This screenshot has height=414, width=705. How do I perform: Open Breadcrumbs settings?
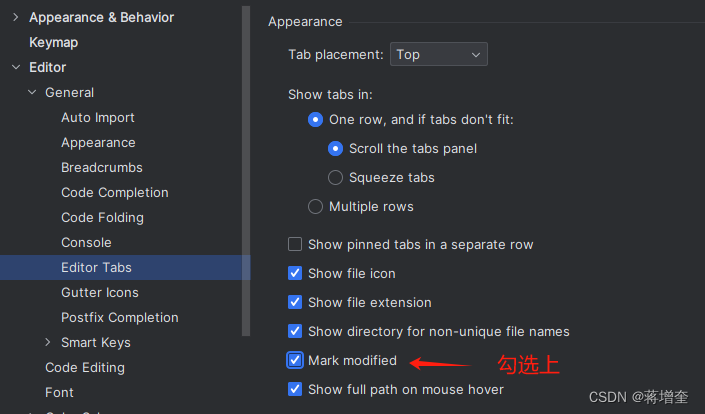[x=102, y=168]
